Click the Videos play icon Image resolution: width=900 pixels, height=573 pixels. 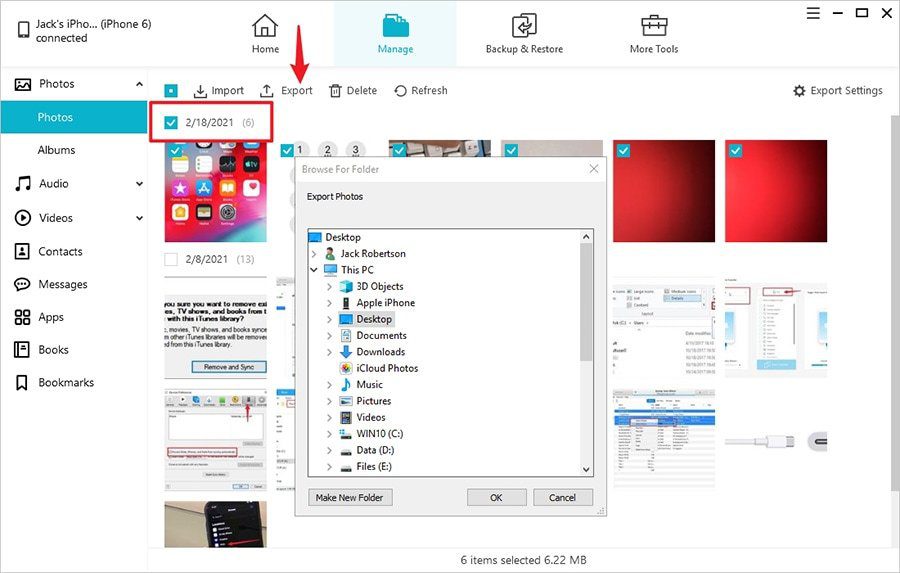tap(23, 218)
